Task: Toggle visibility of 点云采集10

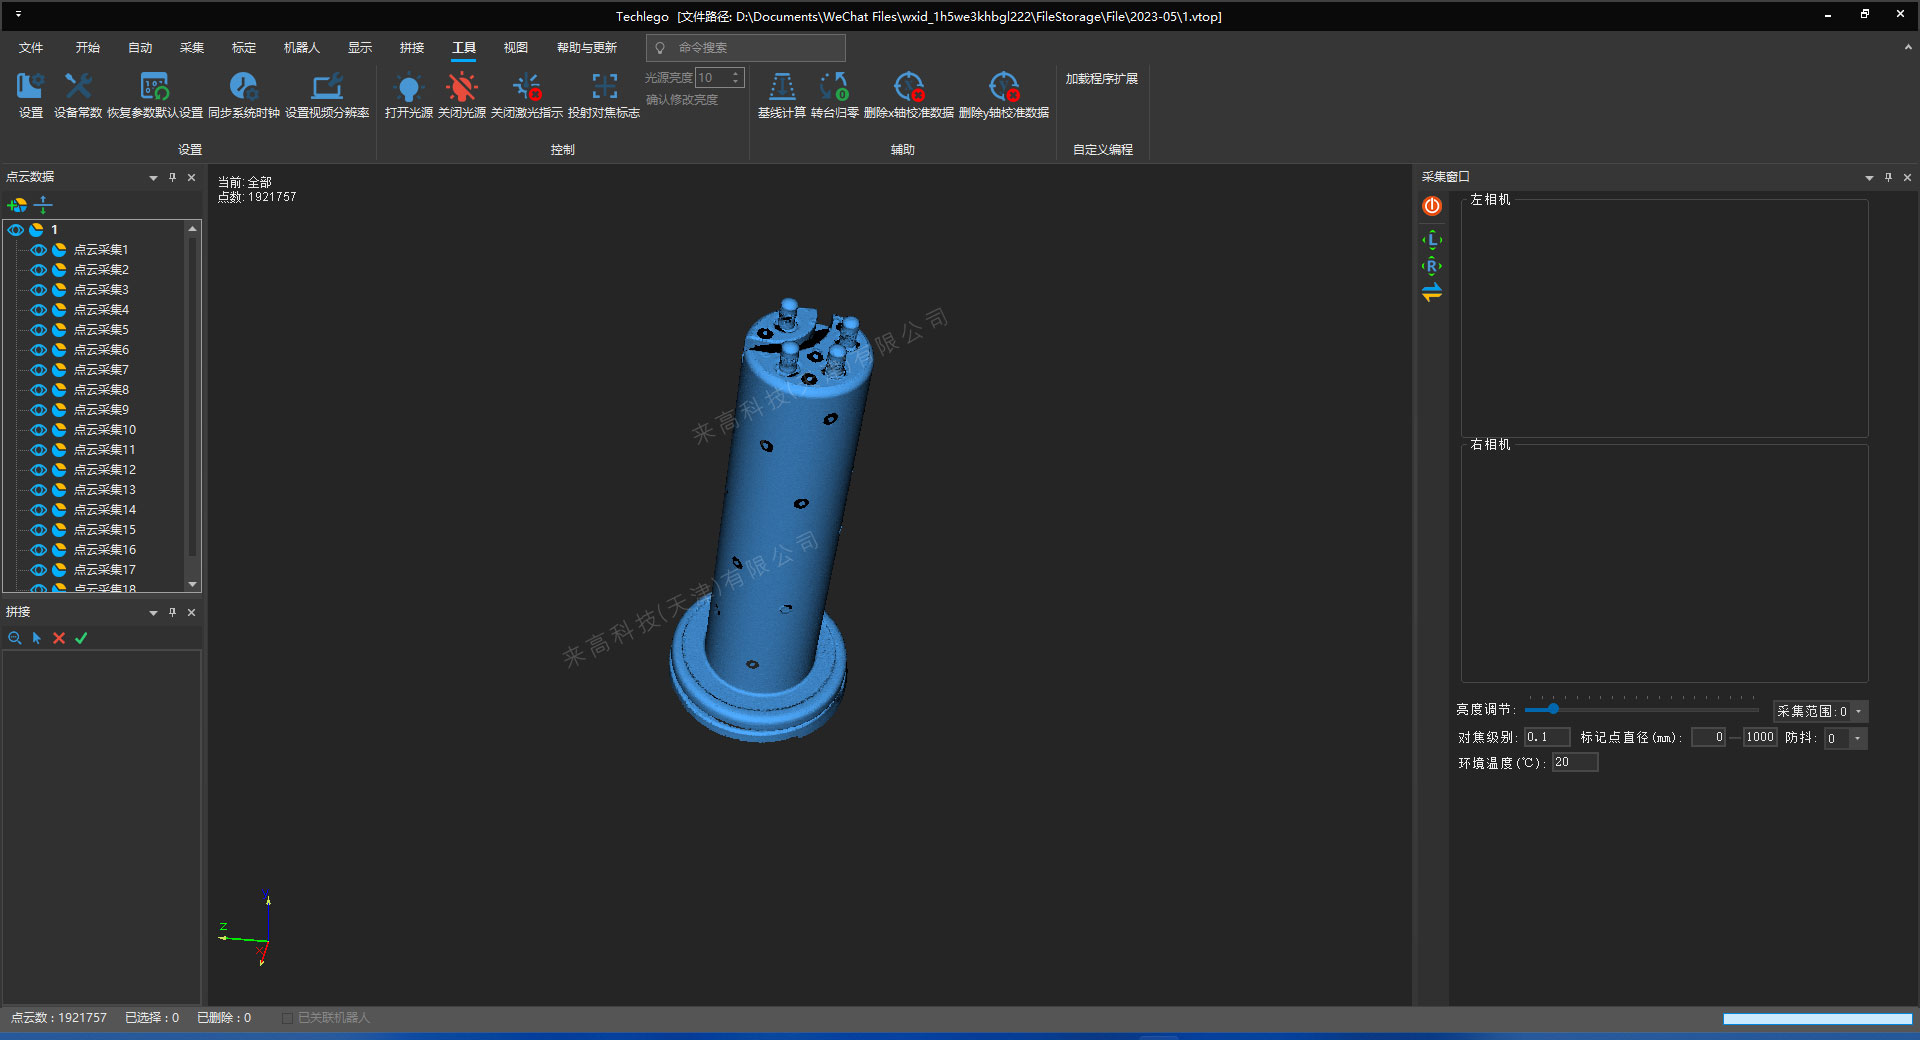Action: [x=39, y=430]
